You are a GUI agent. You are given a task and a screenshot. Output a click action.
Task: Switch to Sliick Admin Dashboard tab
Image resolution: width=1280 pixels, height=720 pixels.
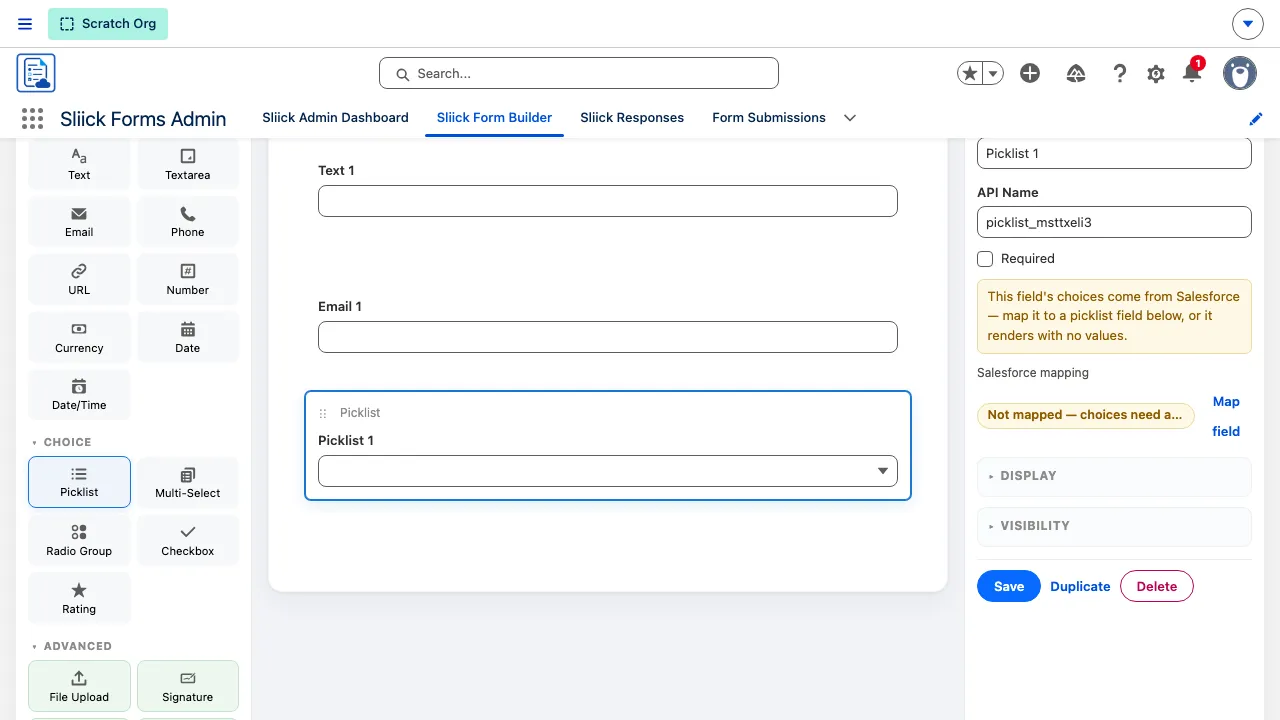pyautogui.click(x=335, y=117)
